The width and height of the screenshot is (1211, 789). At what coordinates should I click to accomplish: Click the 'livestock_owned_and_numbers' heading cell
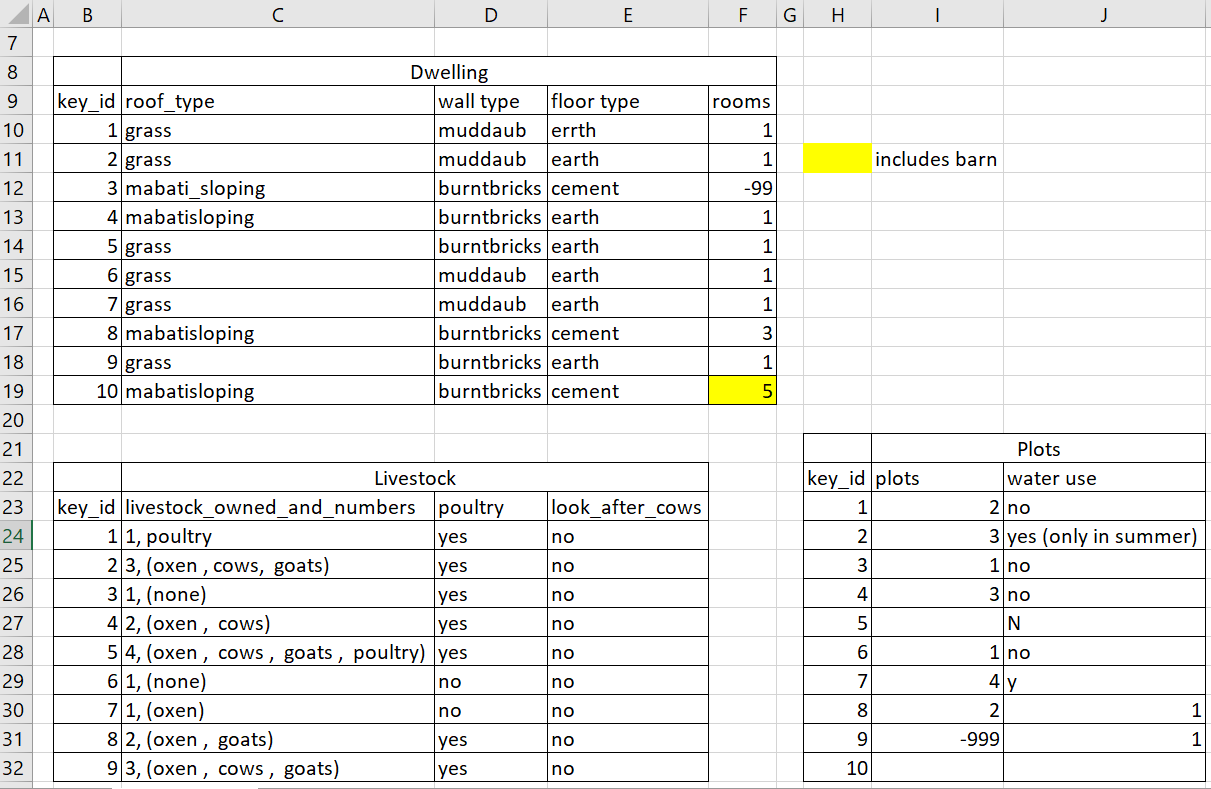point(278,507)
